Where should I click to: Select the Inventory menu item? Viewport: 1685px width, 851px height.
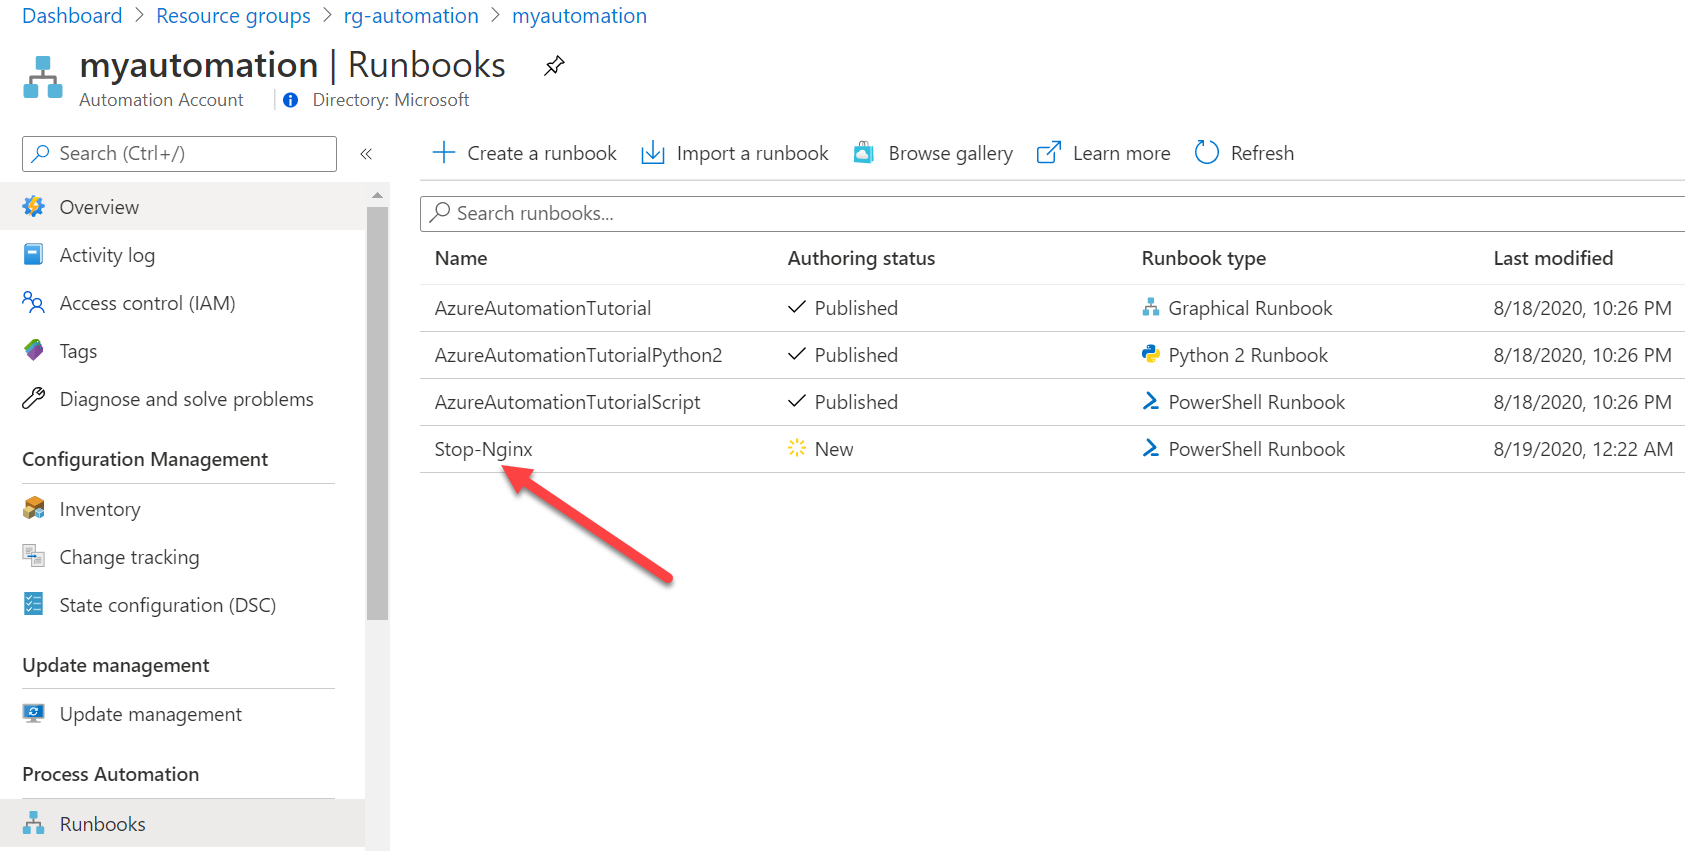183,509
